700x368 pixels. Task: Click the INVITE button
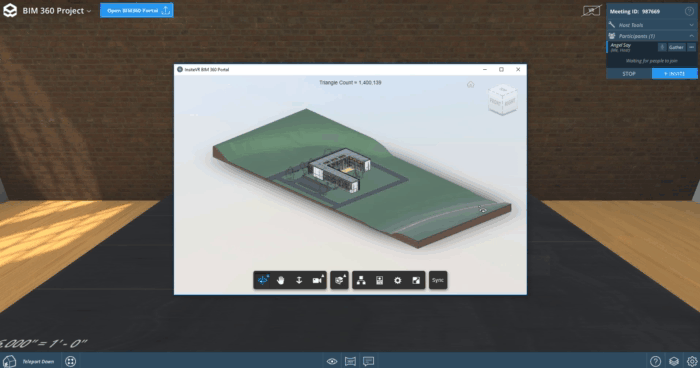[x=675, y=74]
